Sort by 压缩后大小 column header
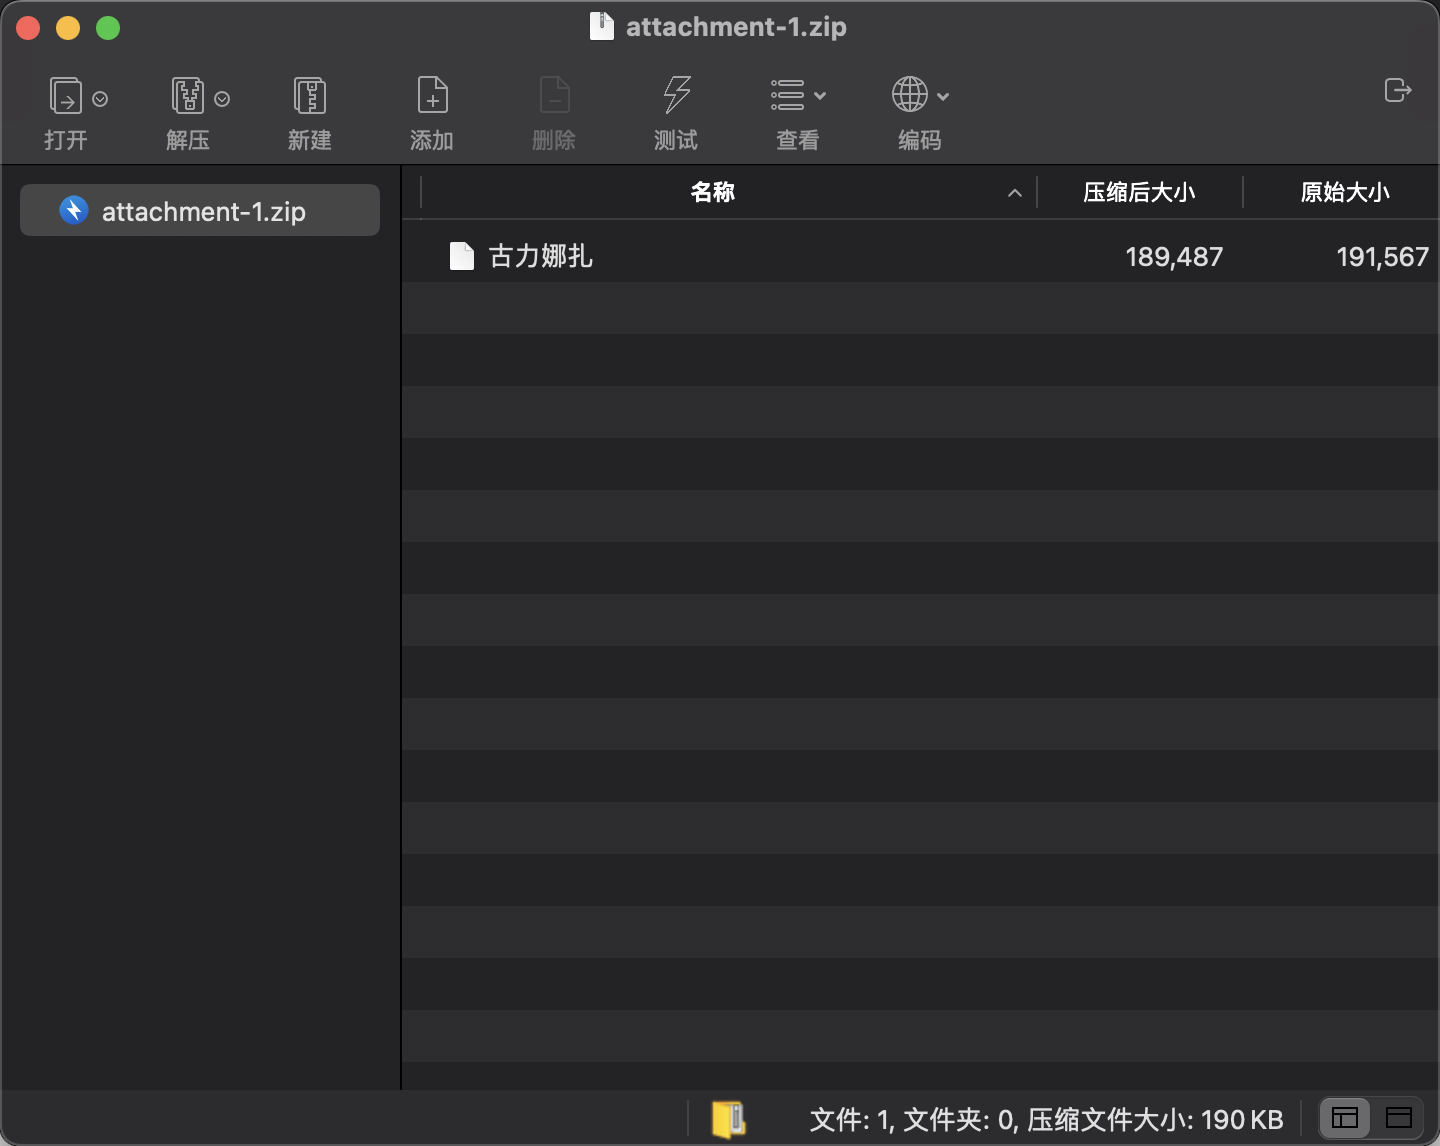 point(1139,192)
